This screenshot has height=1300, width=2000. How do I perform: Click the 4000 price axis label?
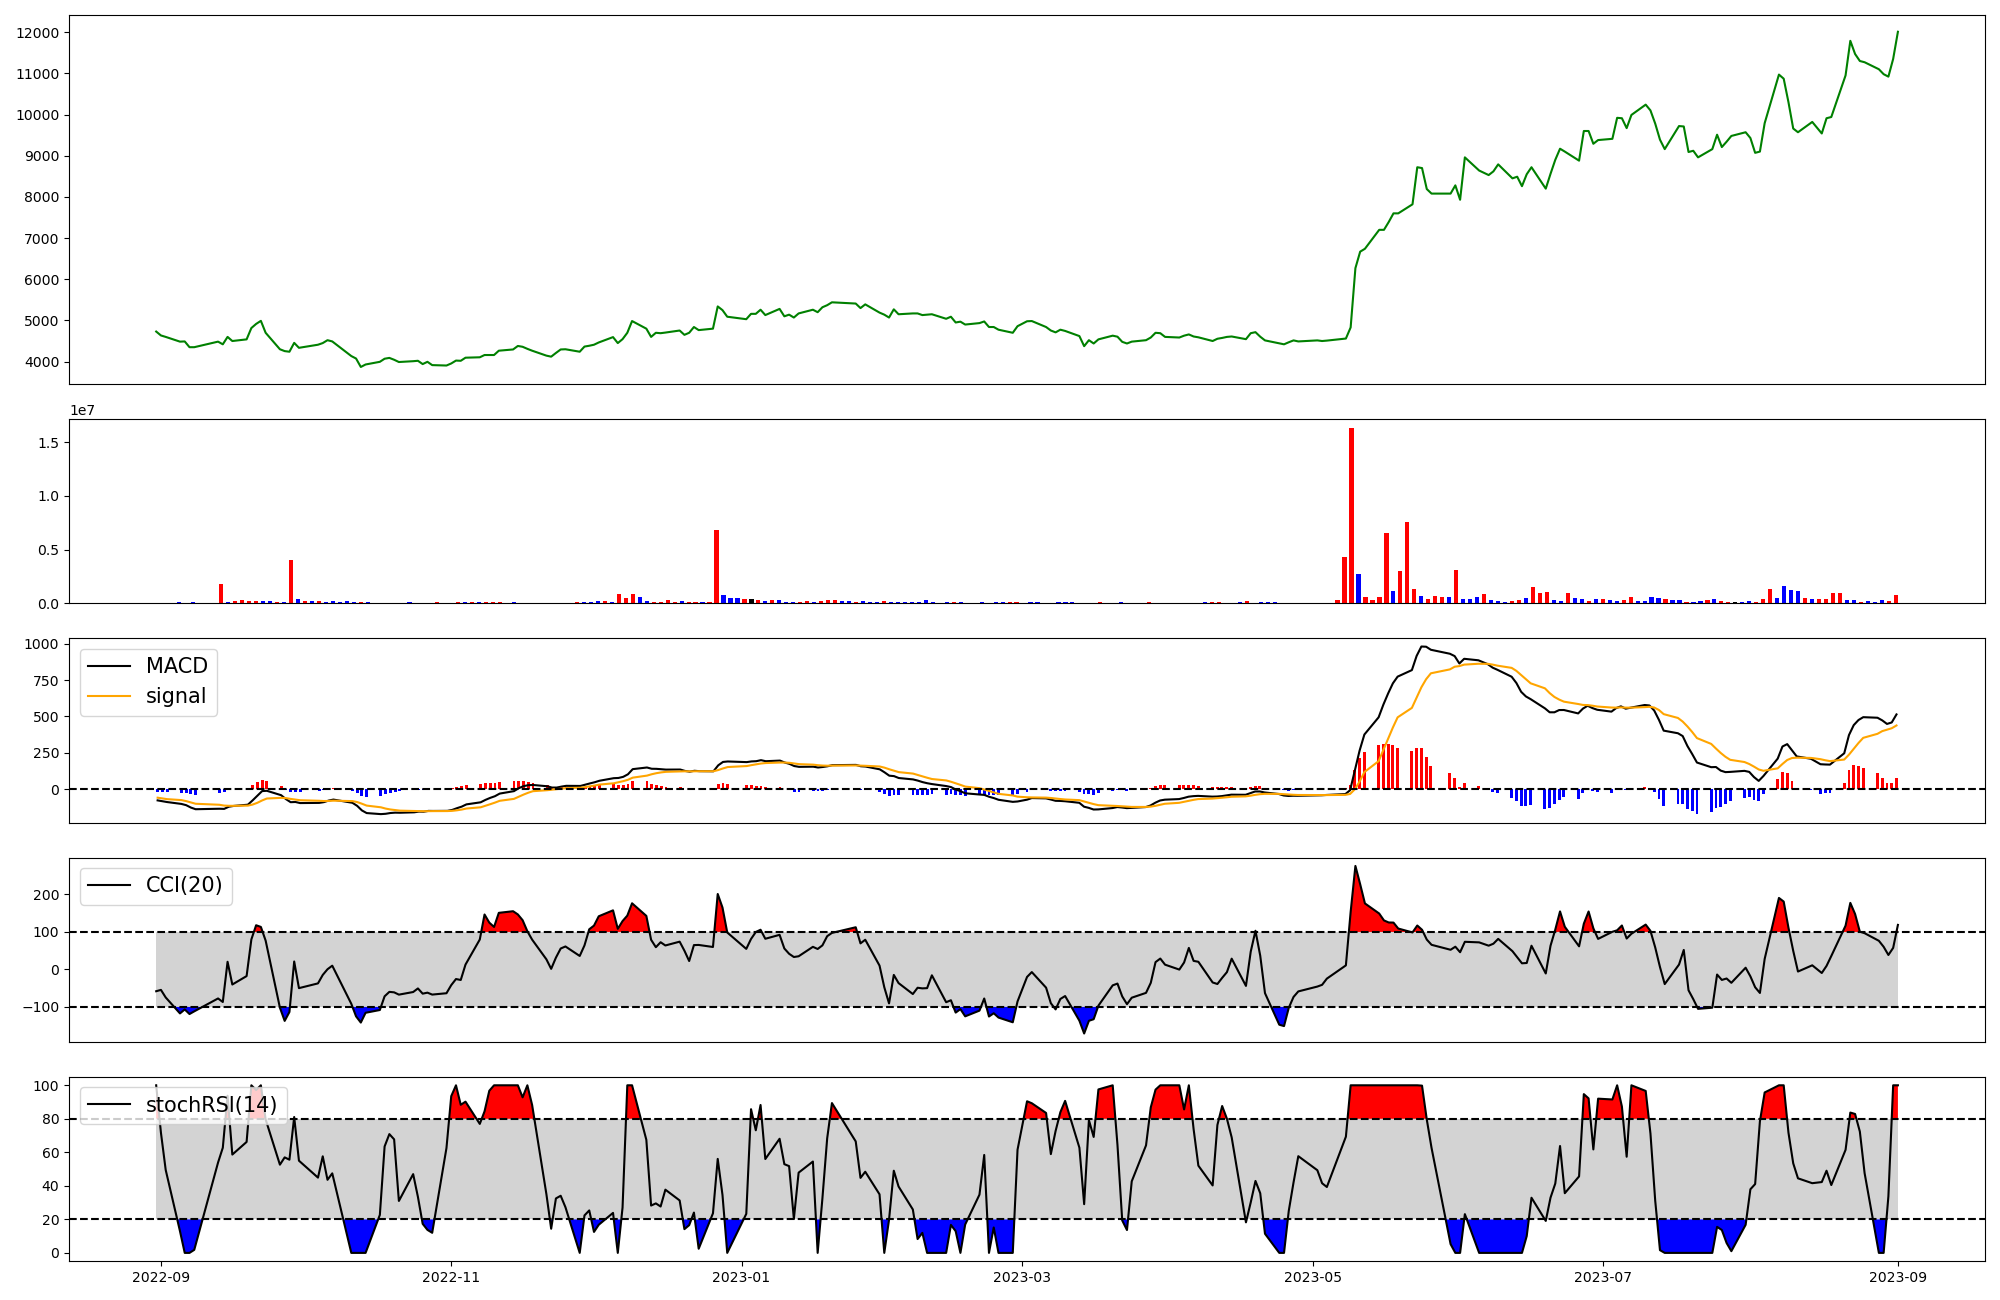click(x=42, y=362)
